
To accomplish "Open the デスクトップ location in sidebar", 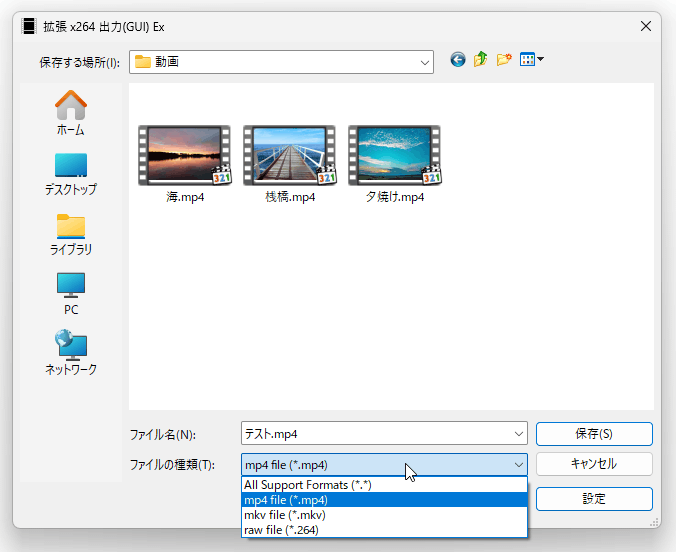I will pyautogui.click(x=71, y=174).
